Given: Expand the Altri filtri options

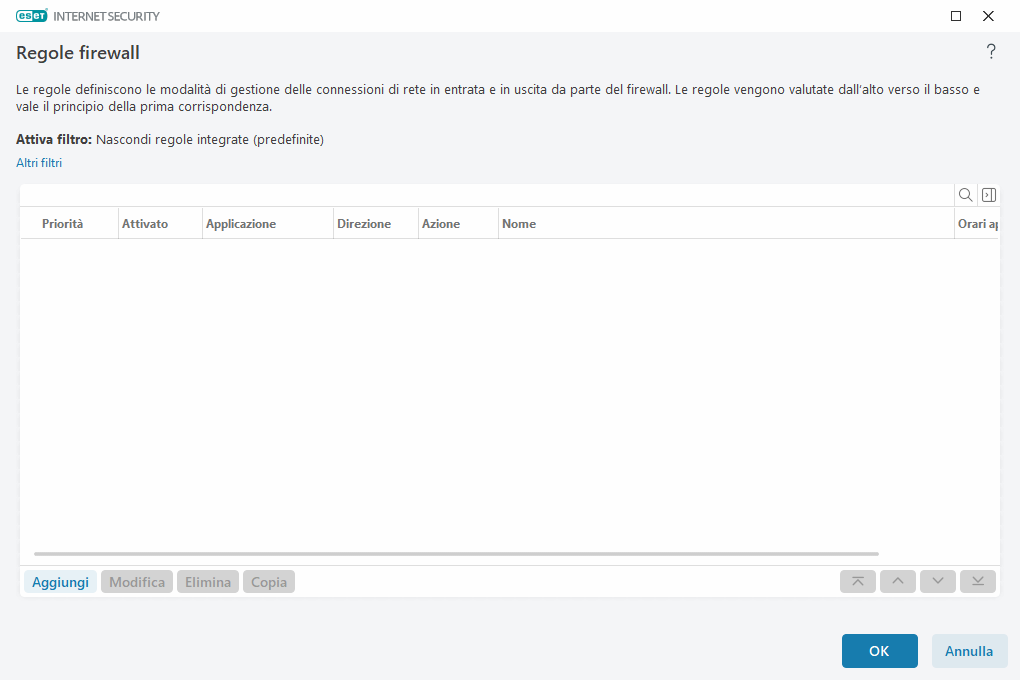Looking at the screenshot, I should (38, 162).
